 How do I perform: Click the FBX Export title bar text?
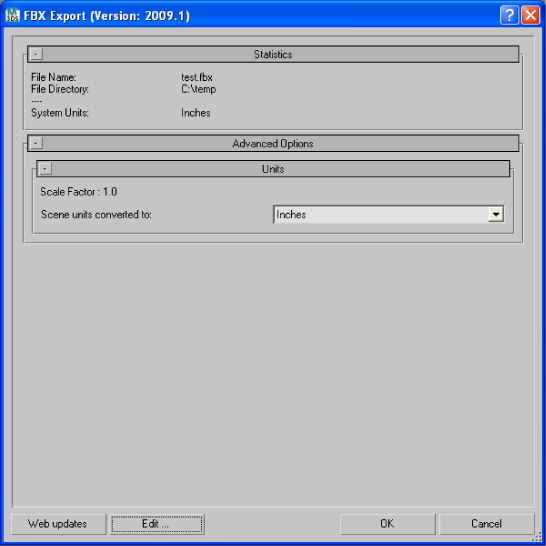tap(107, 16)
